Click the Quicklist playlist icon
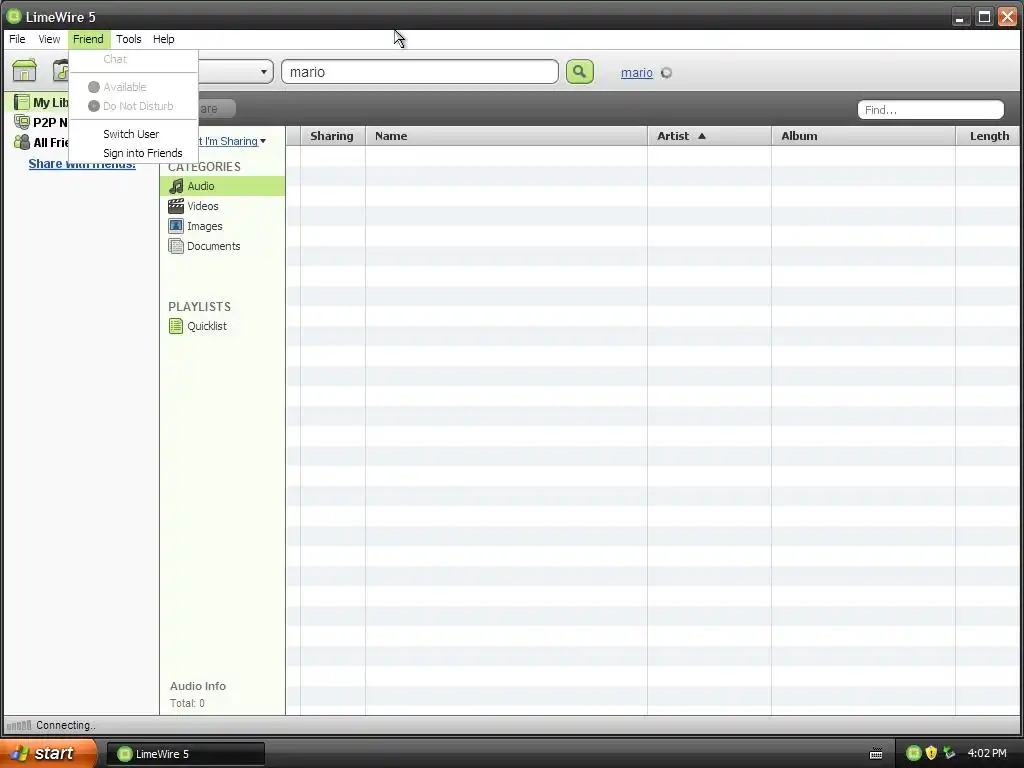The width and height of the screenshot is (1024, 768). click(176, 326)
